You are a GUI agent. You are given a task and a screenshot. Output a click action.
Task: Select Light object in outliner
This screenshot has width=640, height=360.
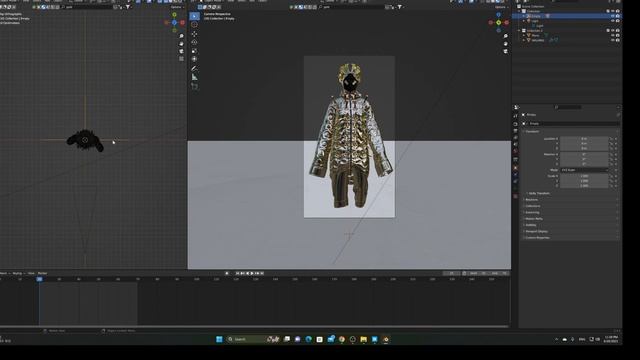click(535, 21)
